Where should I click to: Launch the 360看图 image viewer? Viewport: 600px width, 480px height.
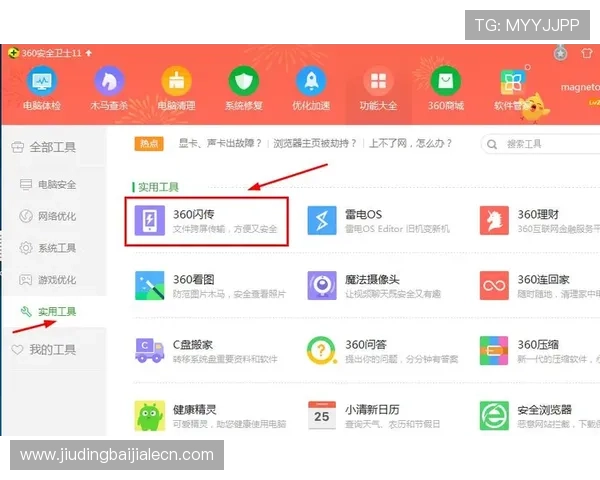[210, 286]
